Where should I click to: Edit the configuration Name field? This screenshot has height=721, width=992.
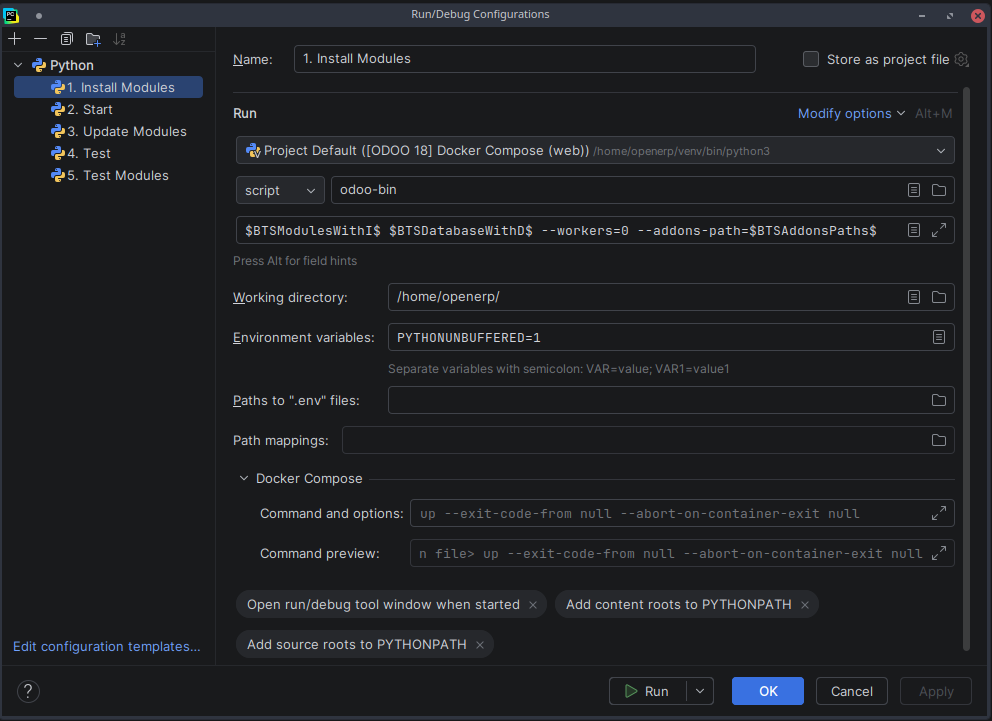(x=524, y=59)
